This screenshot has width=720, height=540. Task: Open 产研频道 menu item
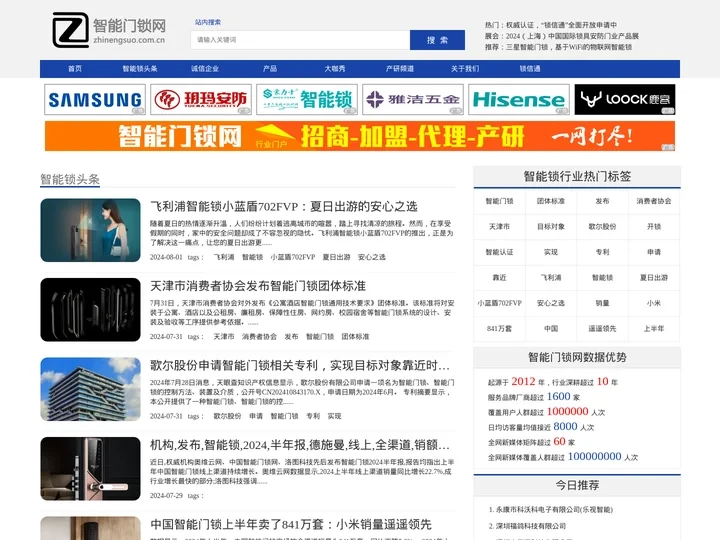(x=400, y=69)
